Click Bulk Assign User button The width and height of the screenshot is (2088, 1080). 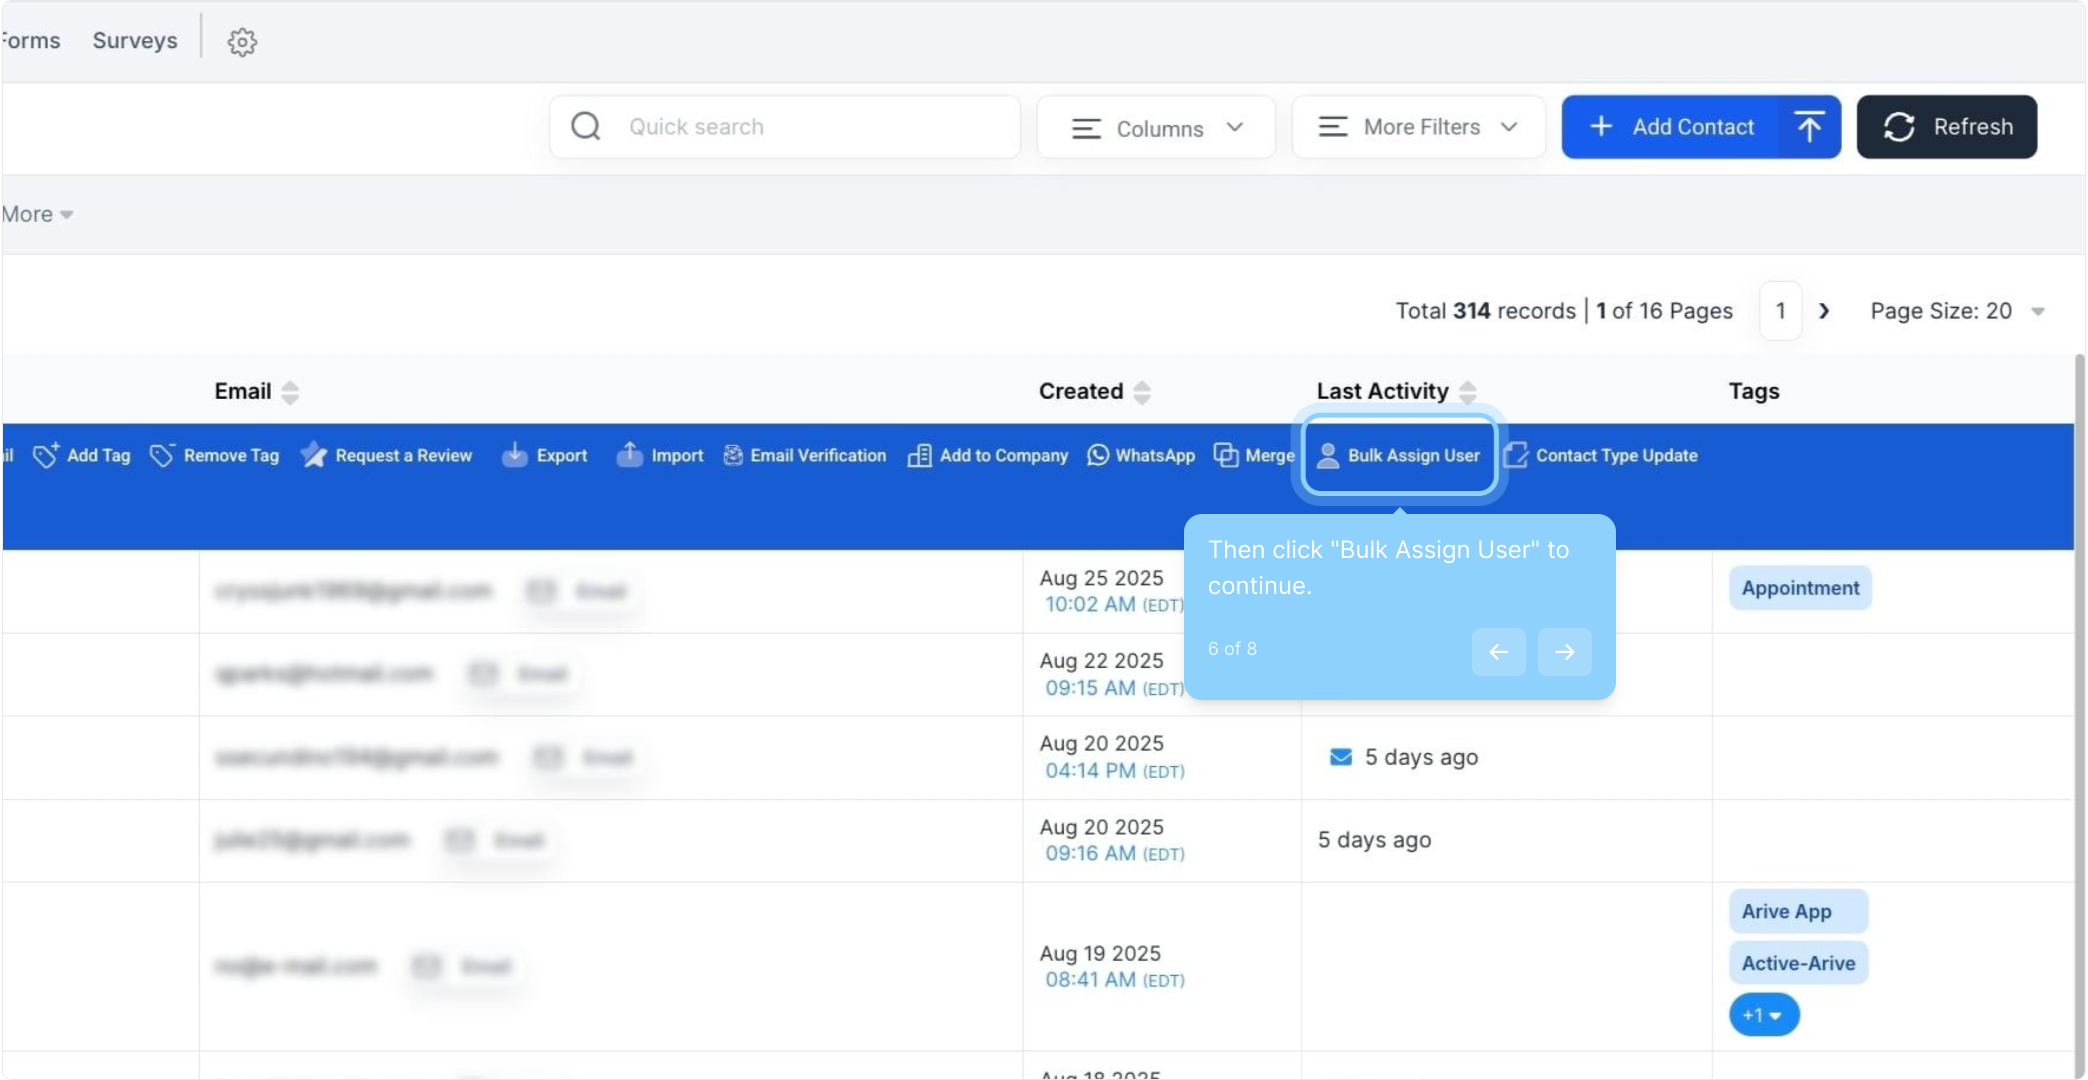(x=1399, y=456)
